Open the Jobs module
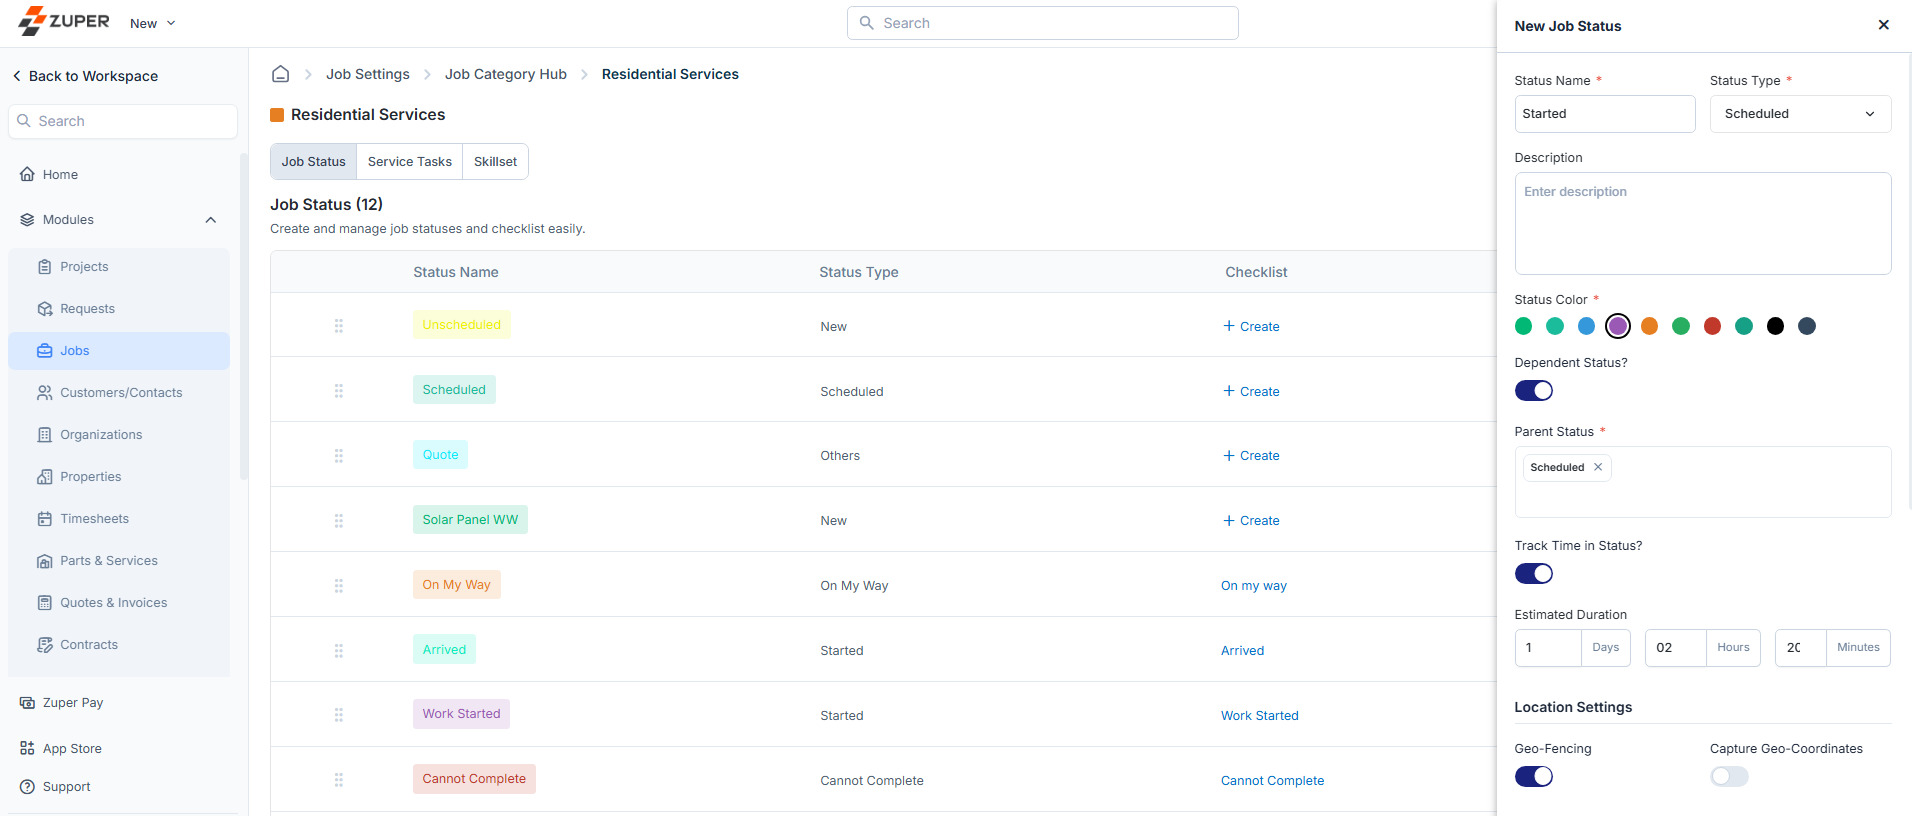Screen dimensions: 1912x816 [119, 351]
